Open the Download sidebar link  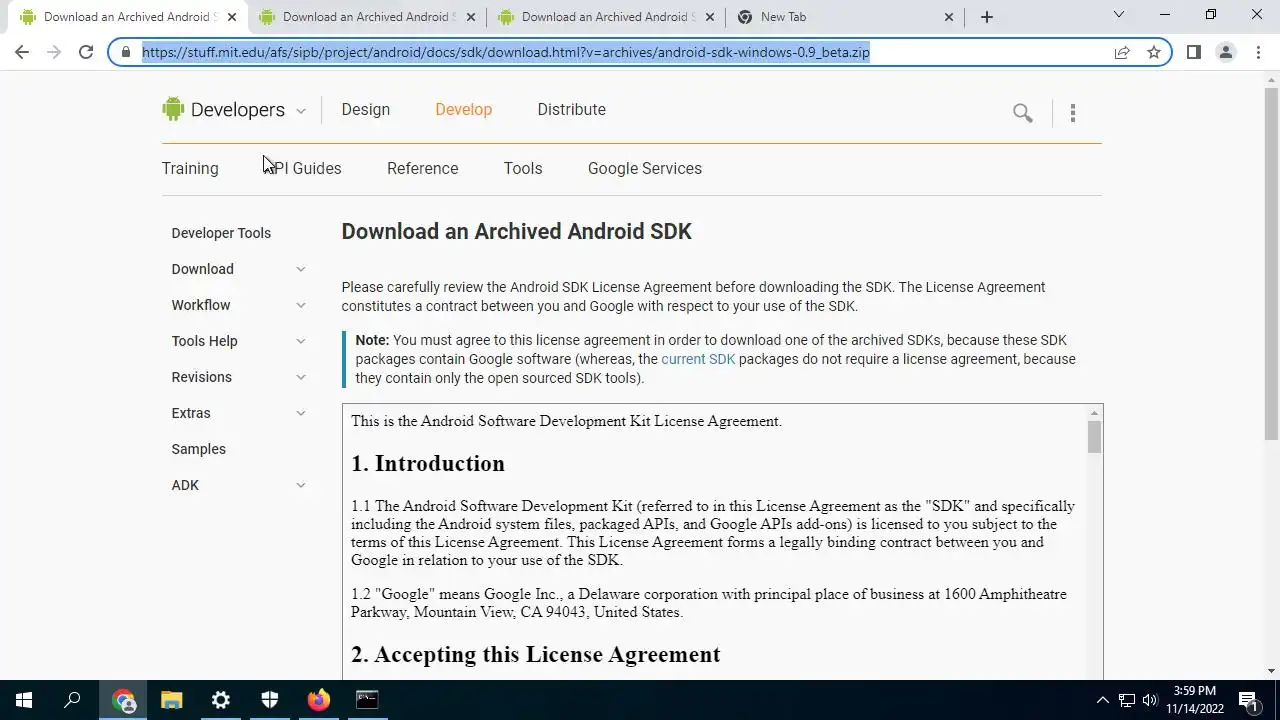point(203,269)
